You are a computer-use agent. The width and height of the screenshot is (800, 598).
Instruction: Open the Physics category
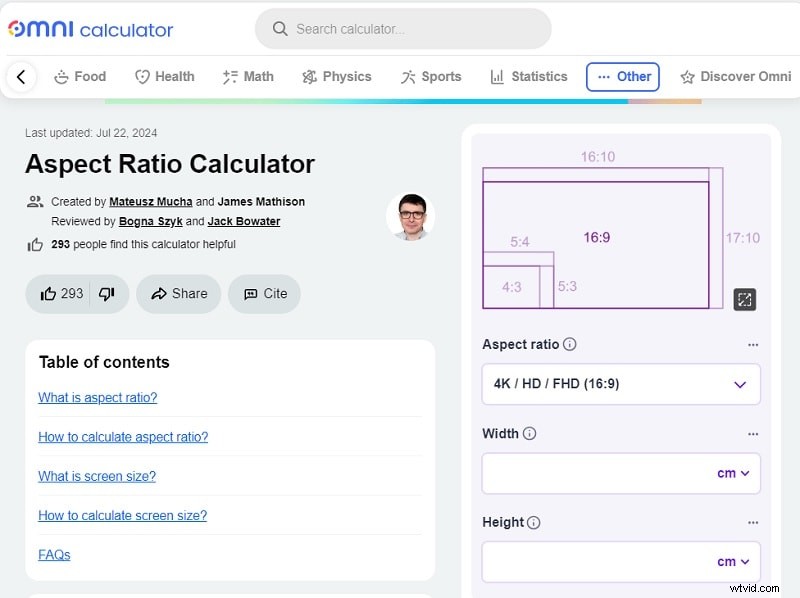(x=336, y=77)
